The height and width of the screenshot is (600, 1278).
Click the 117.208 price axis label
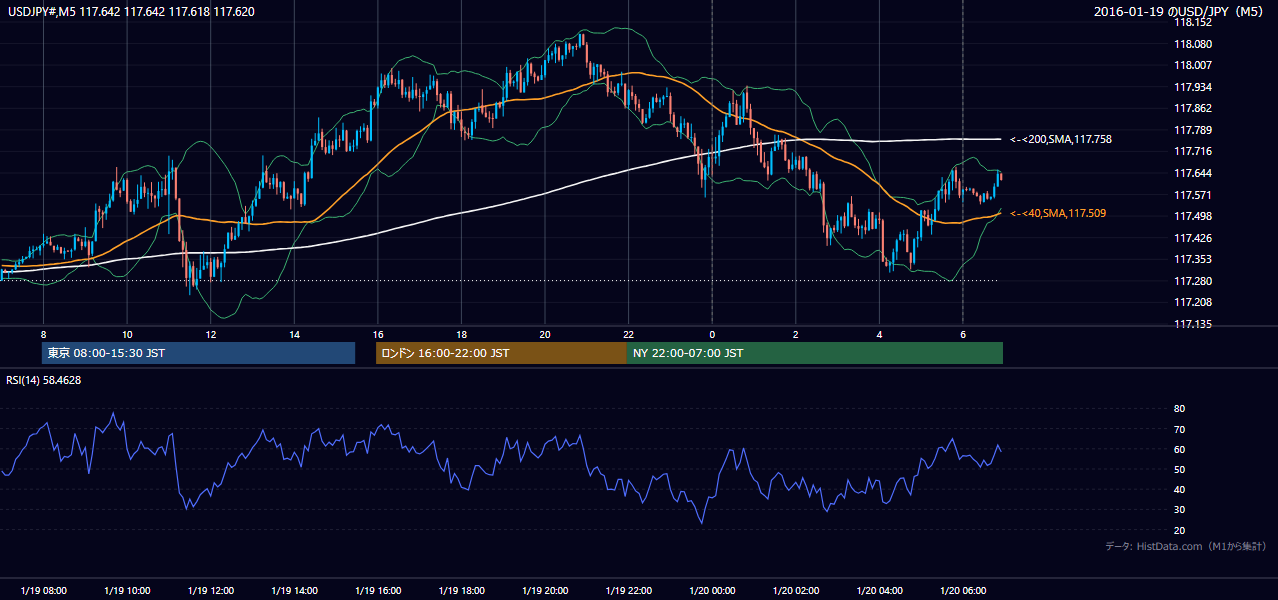(1193, 303)
